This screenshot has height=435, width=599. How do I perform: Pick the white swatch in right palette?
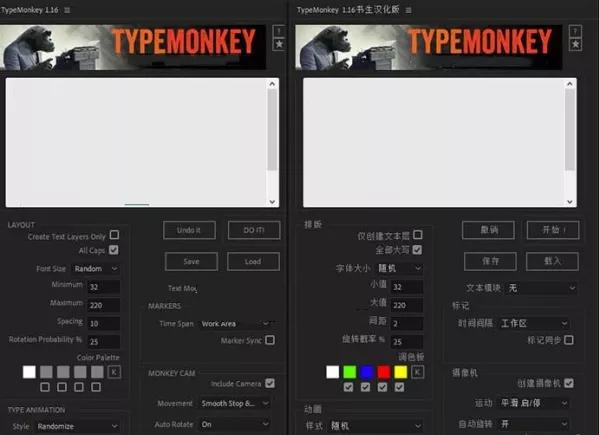(332, 372)
